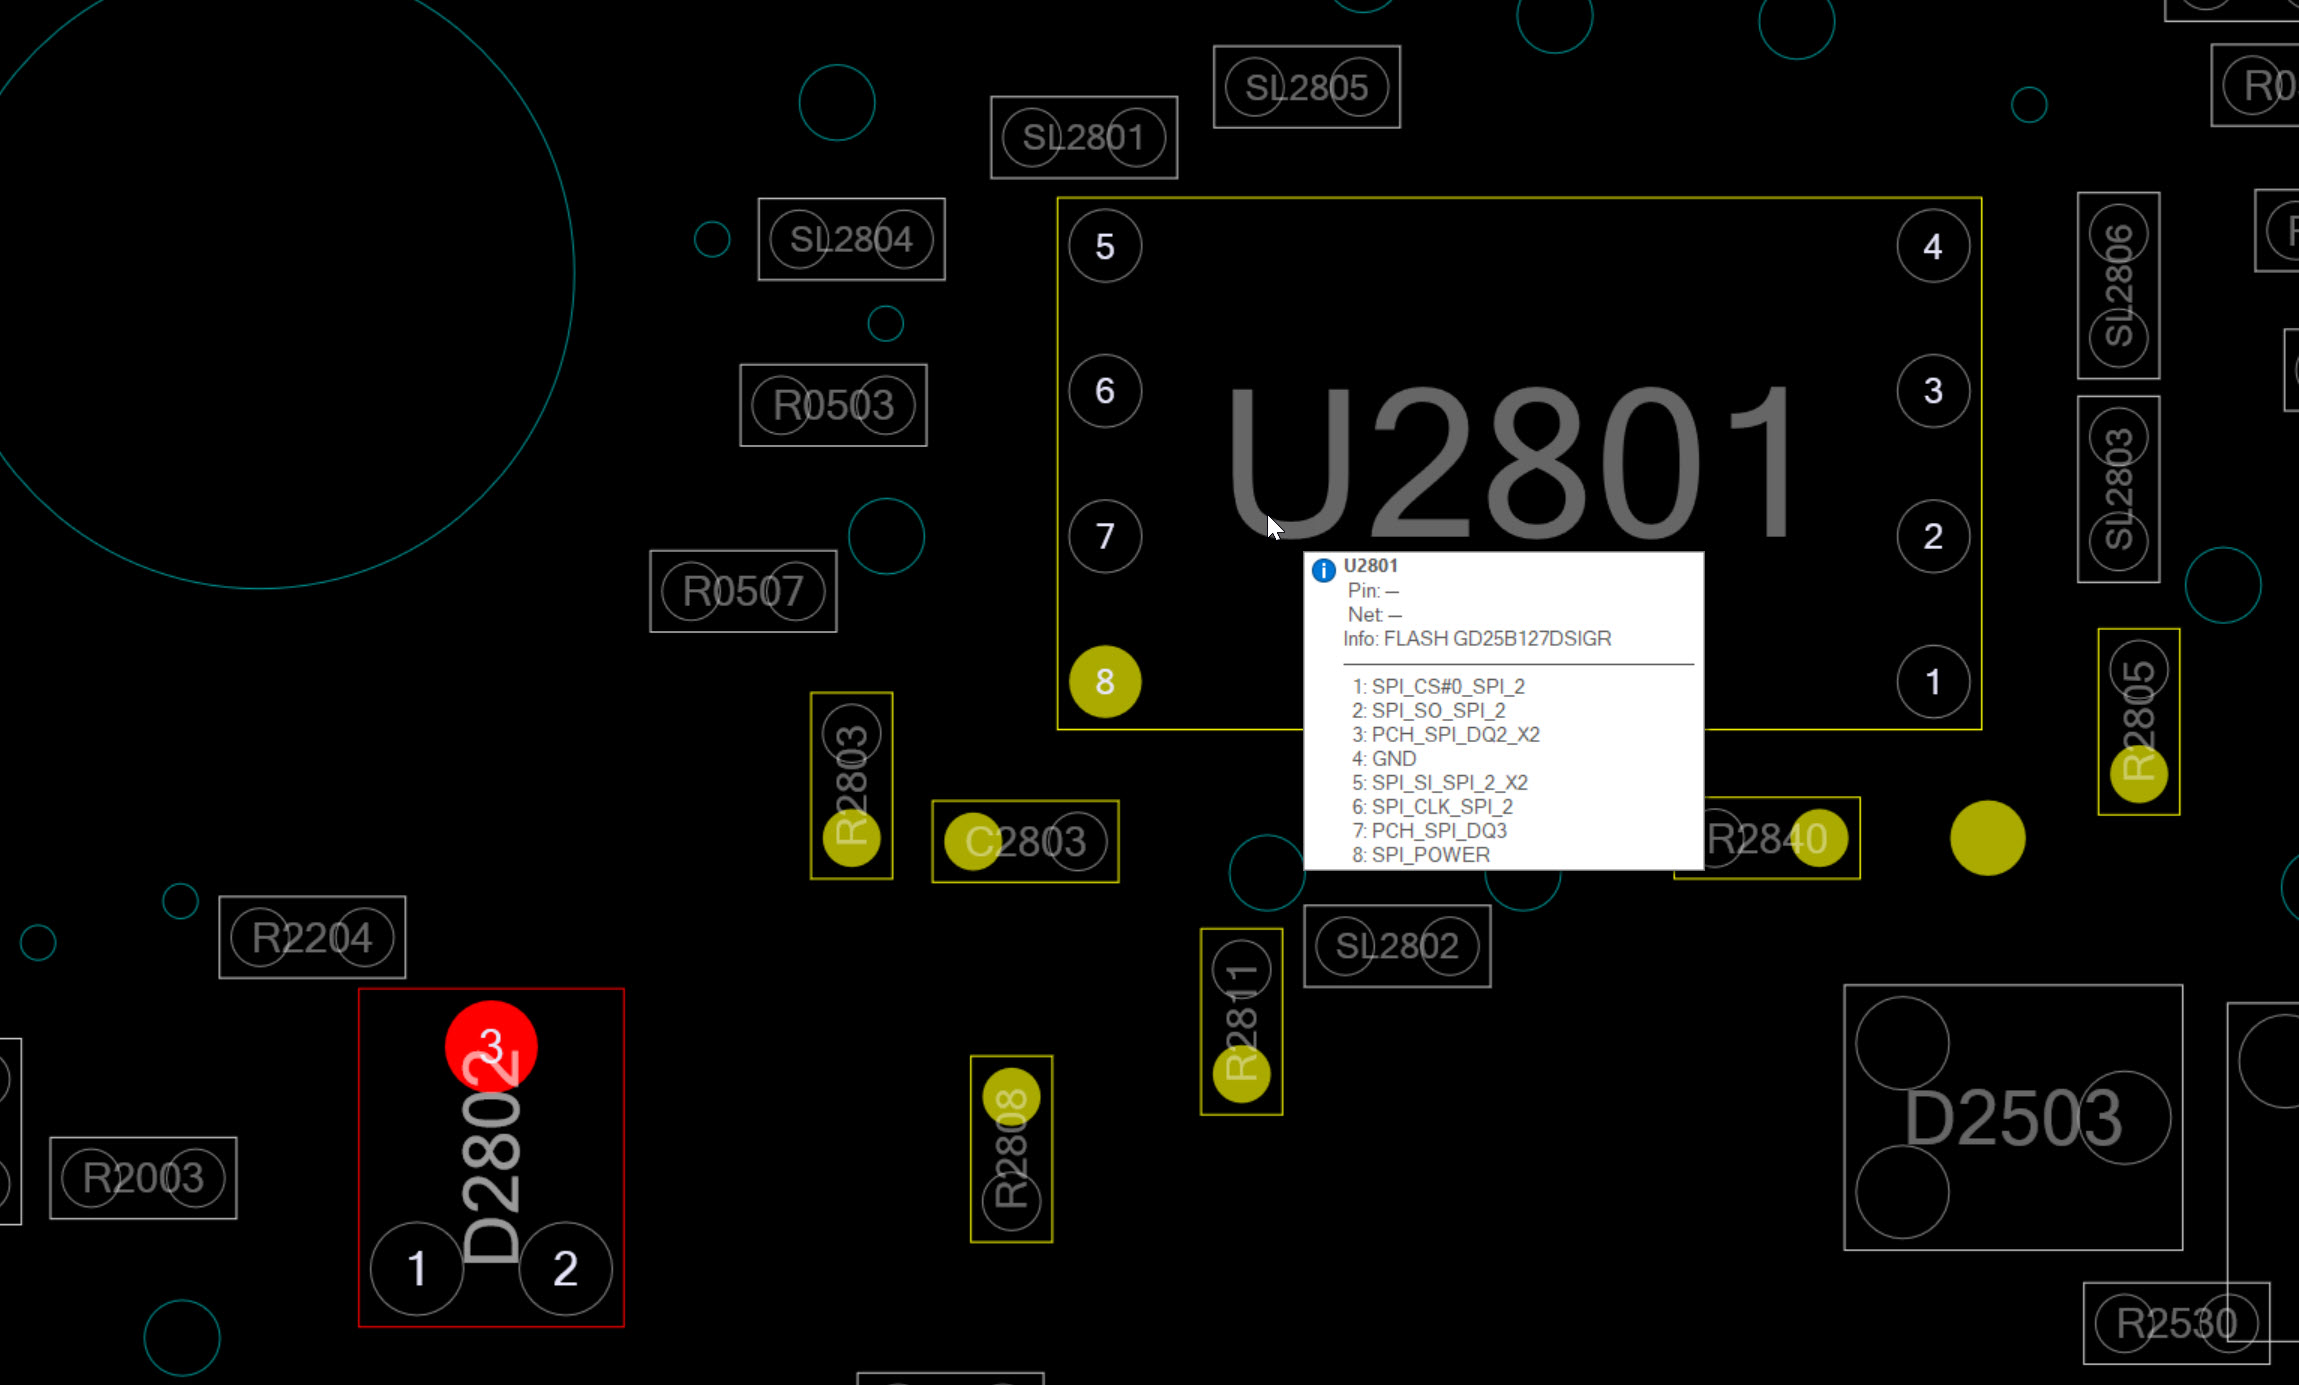Click the blue info icon in tooltip
The image size is (2299, 1385).
[1323, 570]
